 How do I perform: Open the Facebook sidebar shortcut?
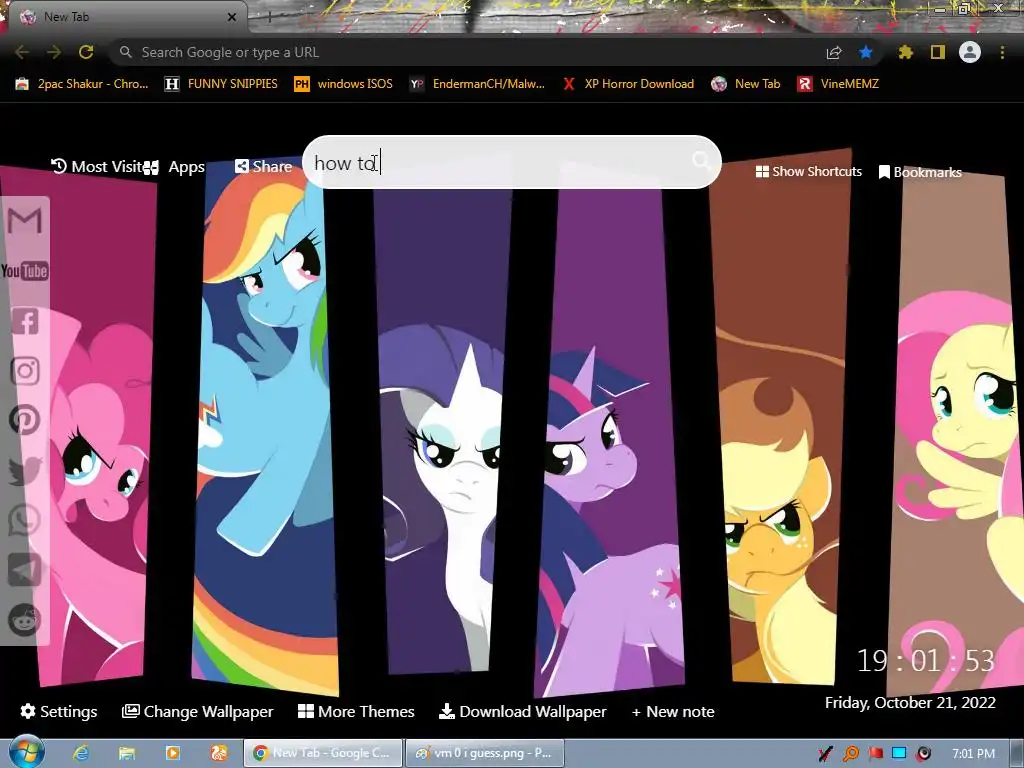point(25,321)
